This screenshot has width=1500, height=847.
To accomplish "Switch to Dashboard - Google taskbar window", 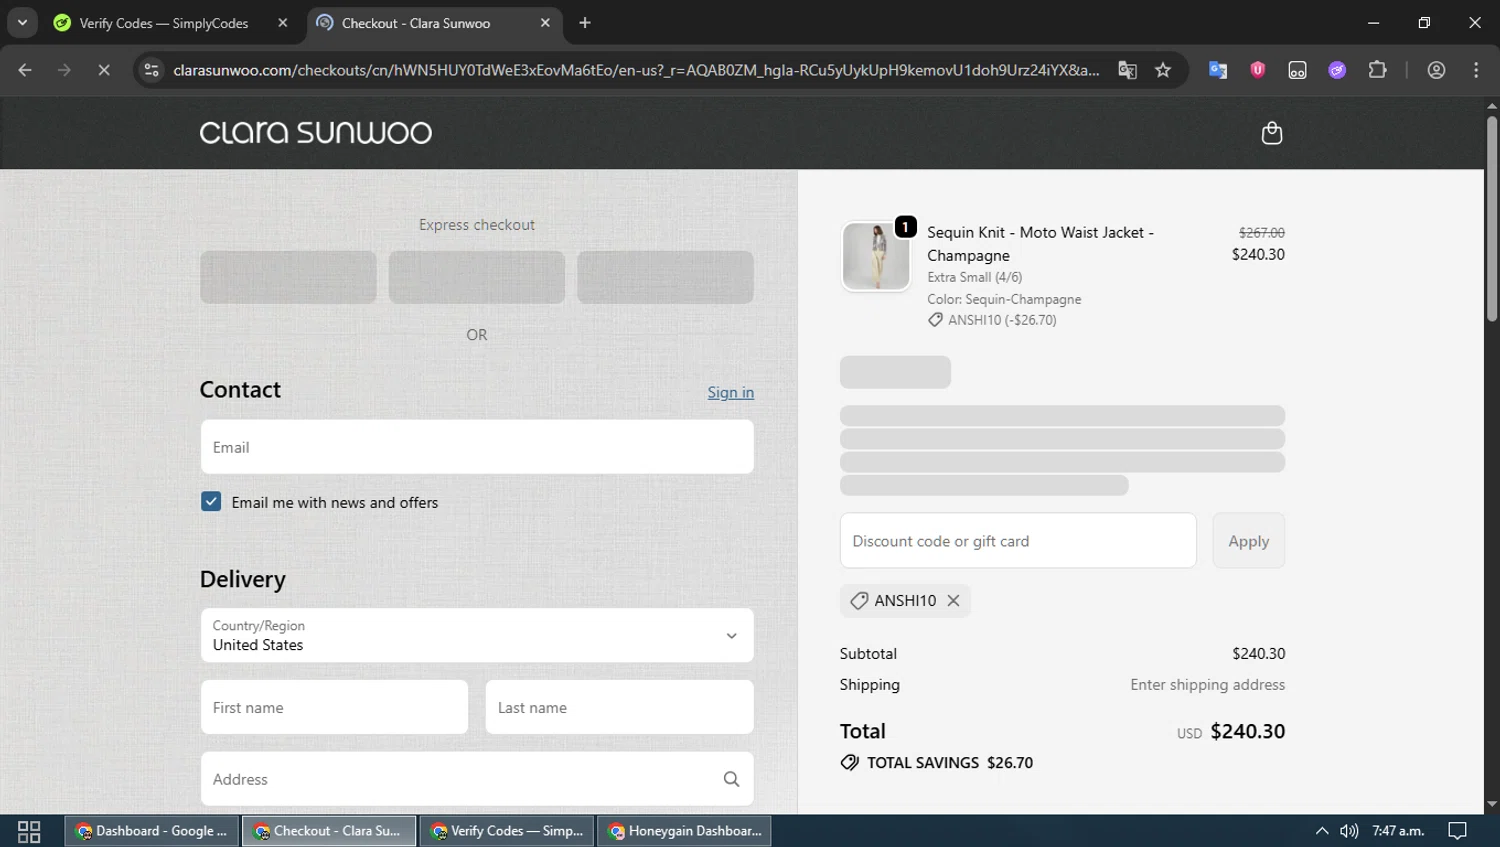I will (x=152, y=831).
